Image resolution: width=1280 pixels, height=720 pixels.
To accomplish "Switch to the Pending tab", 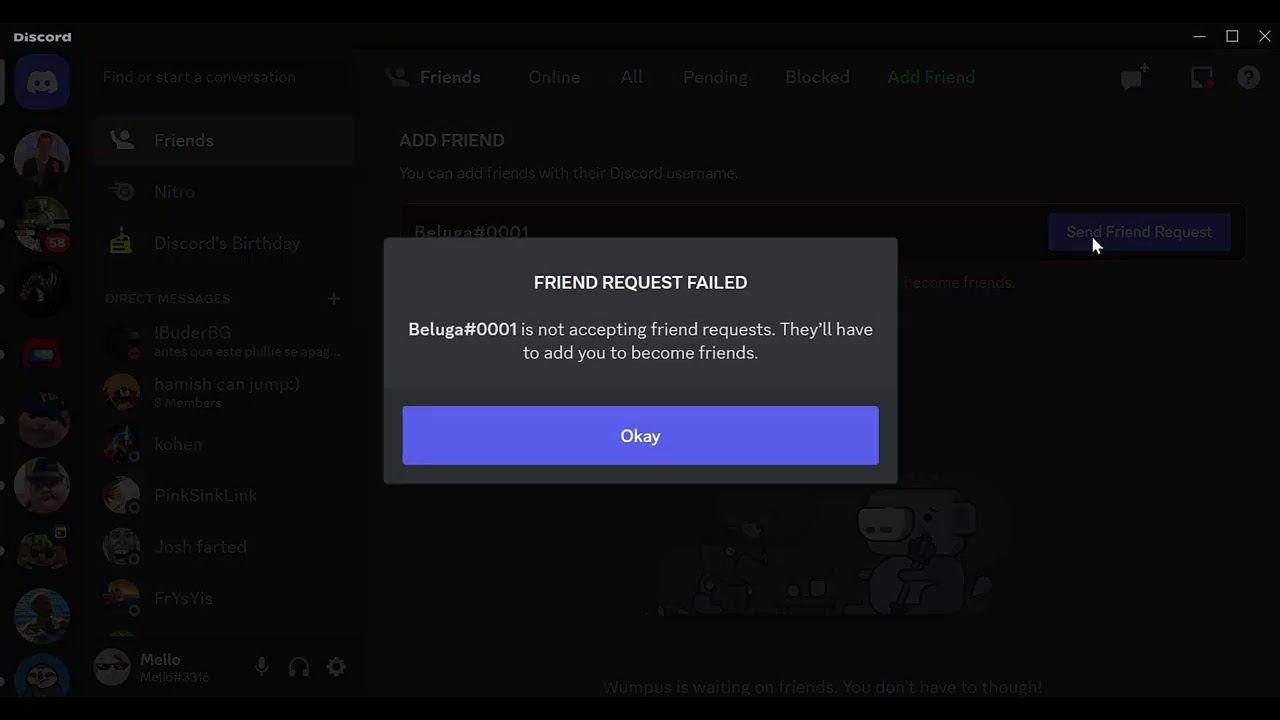I will coord(715,77).
